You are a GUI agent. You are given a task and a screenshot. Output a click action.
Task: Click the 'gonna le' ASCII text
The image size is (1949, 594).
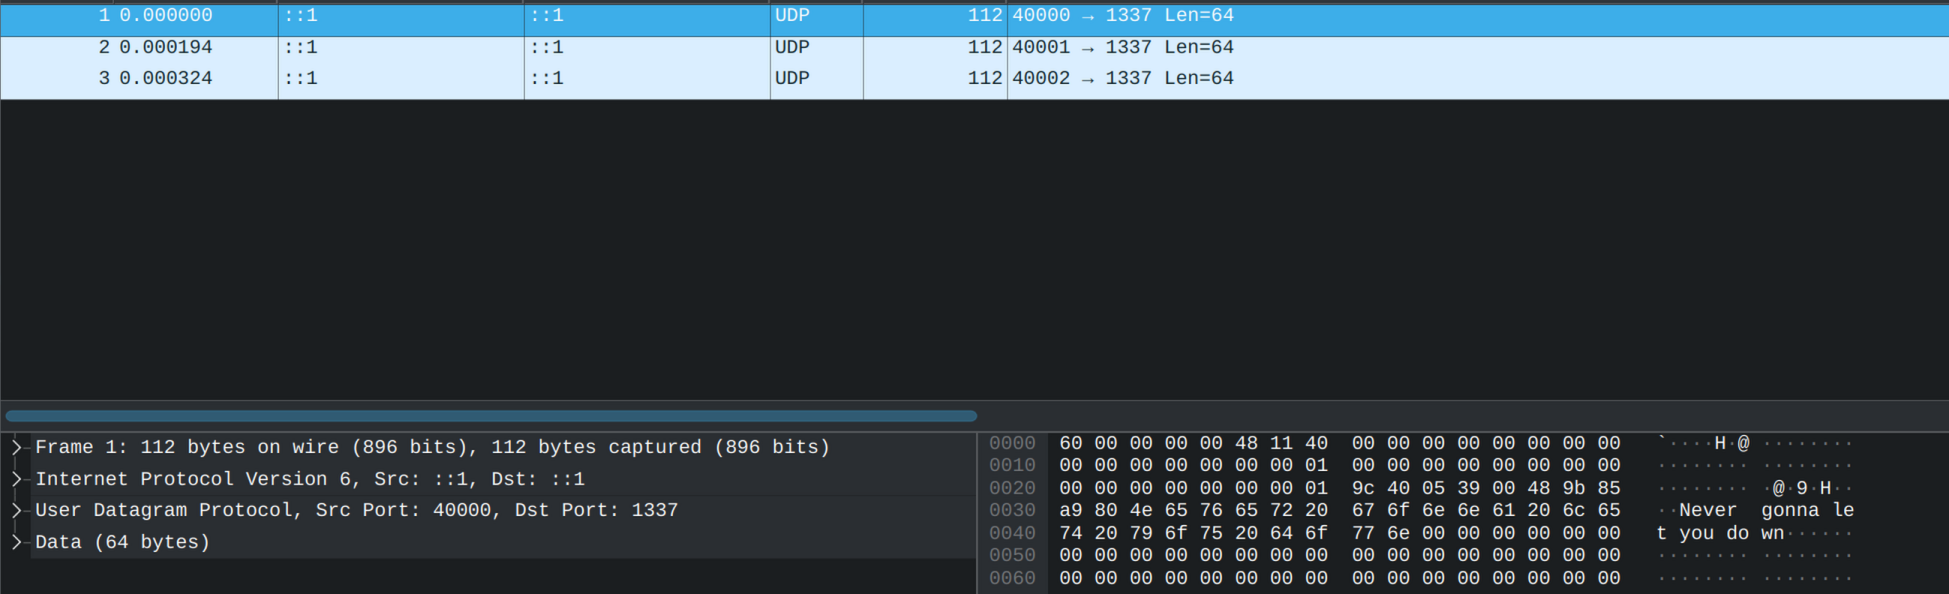pos(1807,510)
